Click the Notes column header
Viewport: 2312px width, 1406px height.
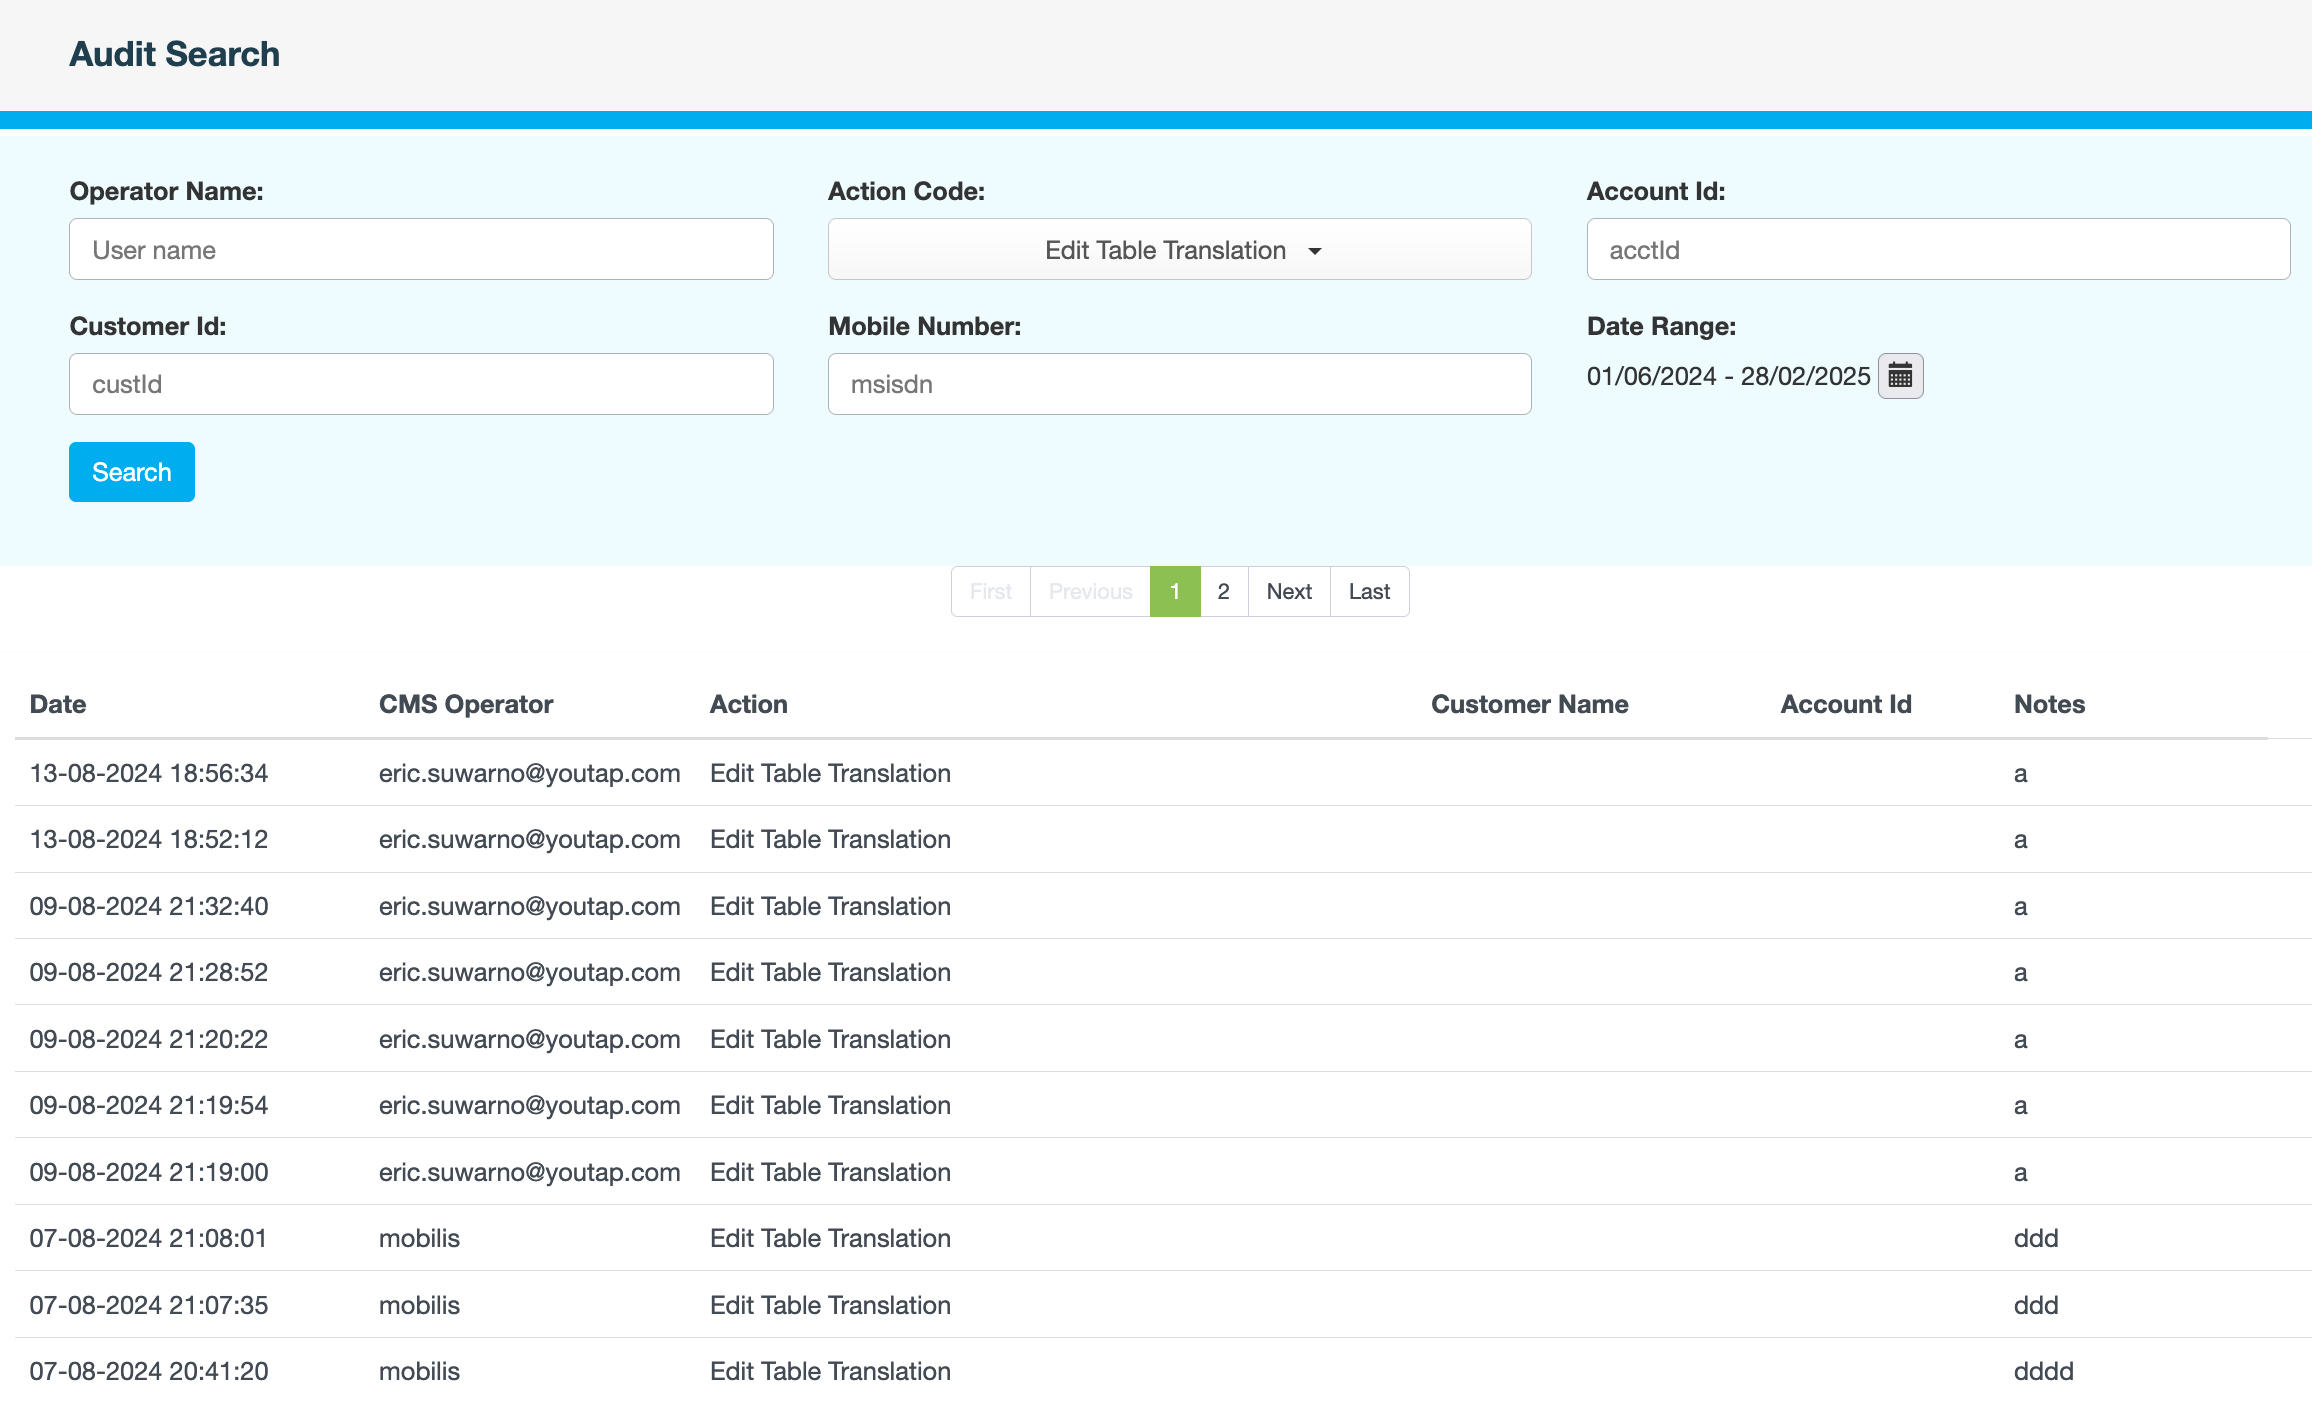tap(2049, 704)
